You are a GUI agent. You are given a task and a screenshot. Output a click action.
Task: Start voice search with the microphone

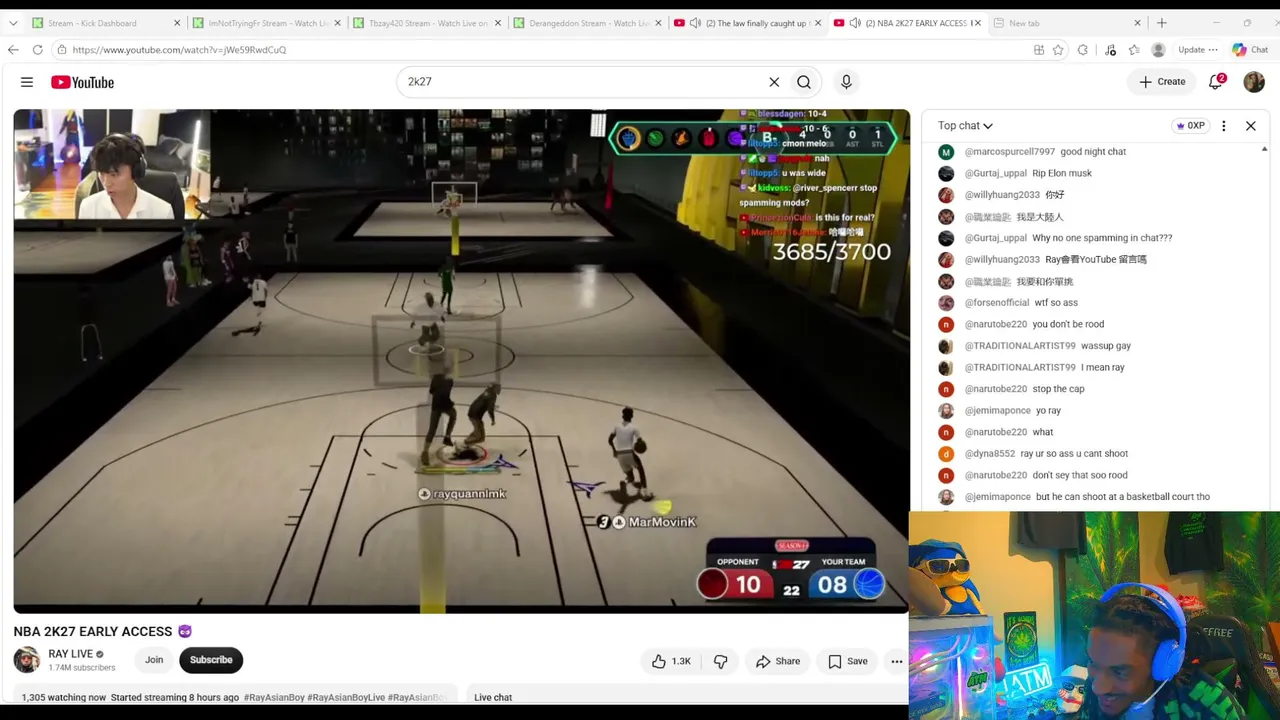pos(846,82)
